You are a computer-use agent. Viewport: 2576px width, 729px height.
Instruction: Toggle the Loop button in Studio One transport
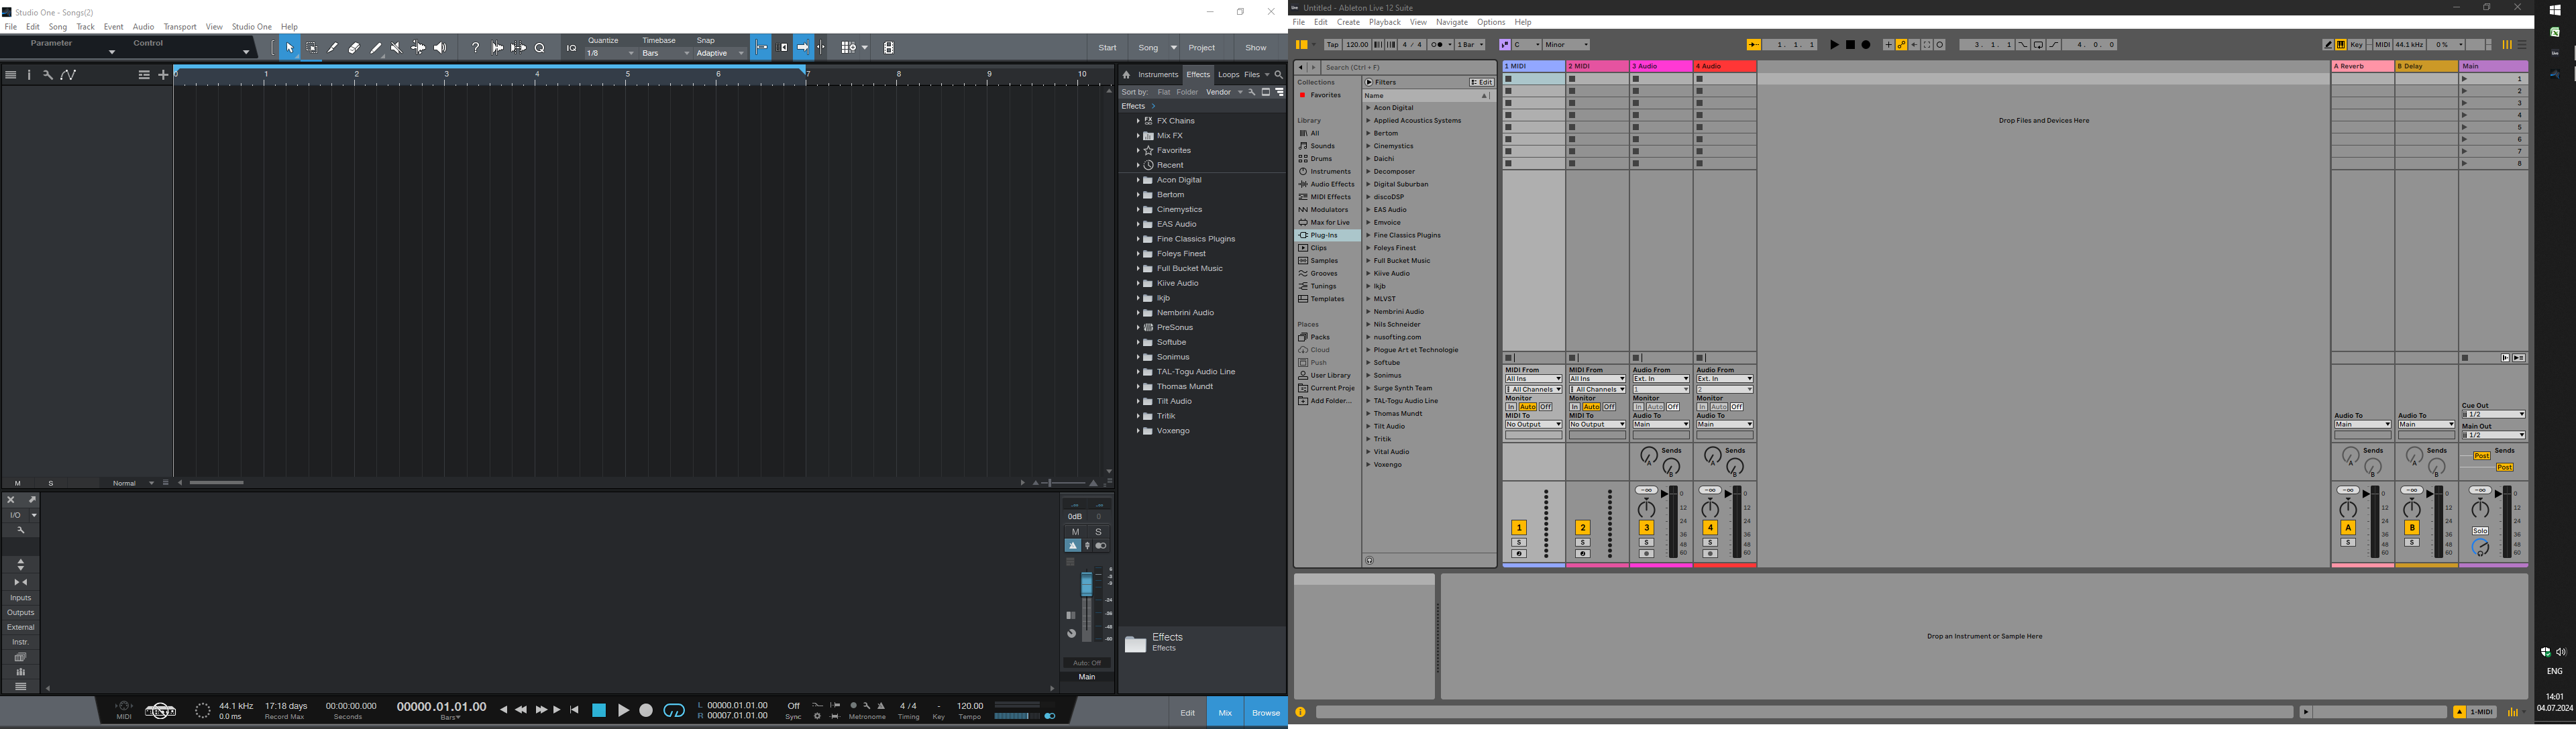[x=674, y=711]
